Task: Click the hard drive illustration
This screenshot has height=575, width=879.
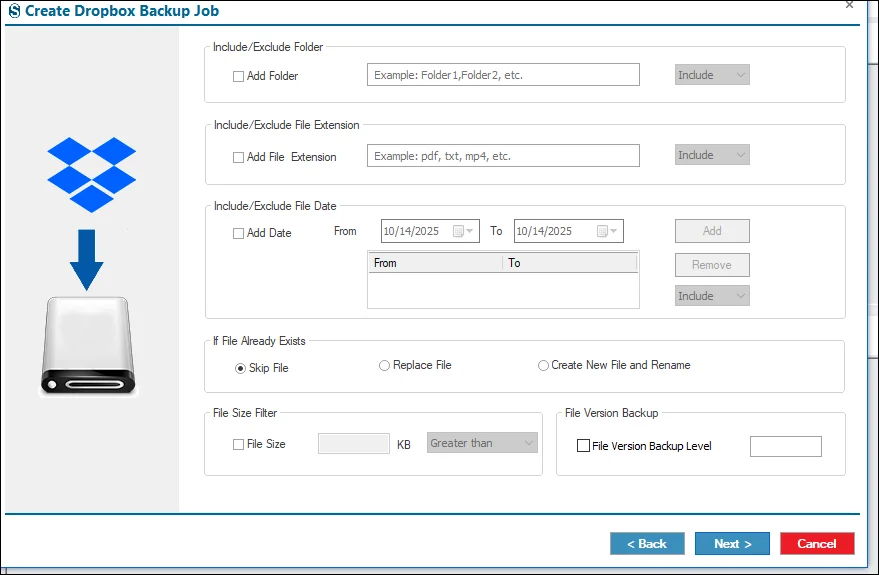Action: 88,346
